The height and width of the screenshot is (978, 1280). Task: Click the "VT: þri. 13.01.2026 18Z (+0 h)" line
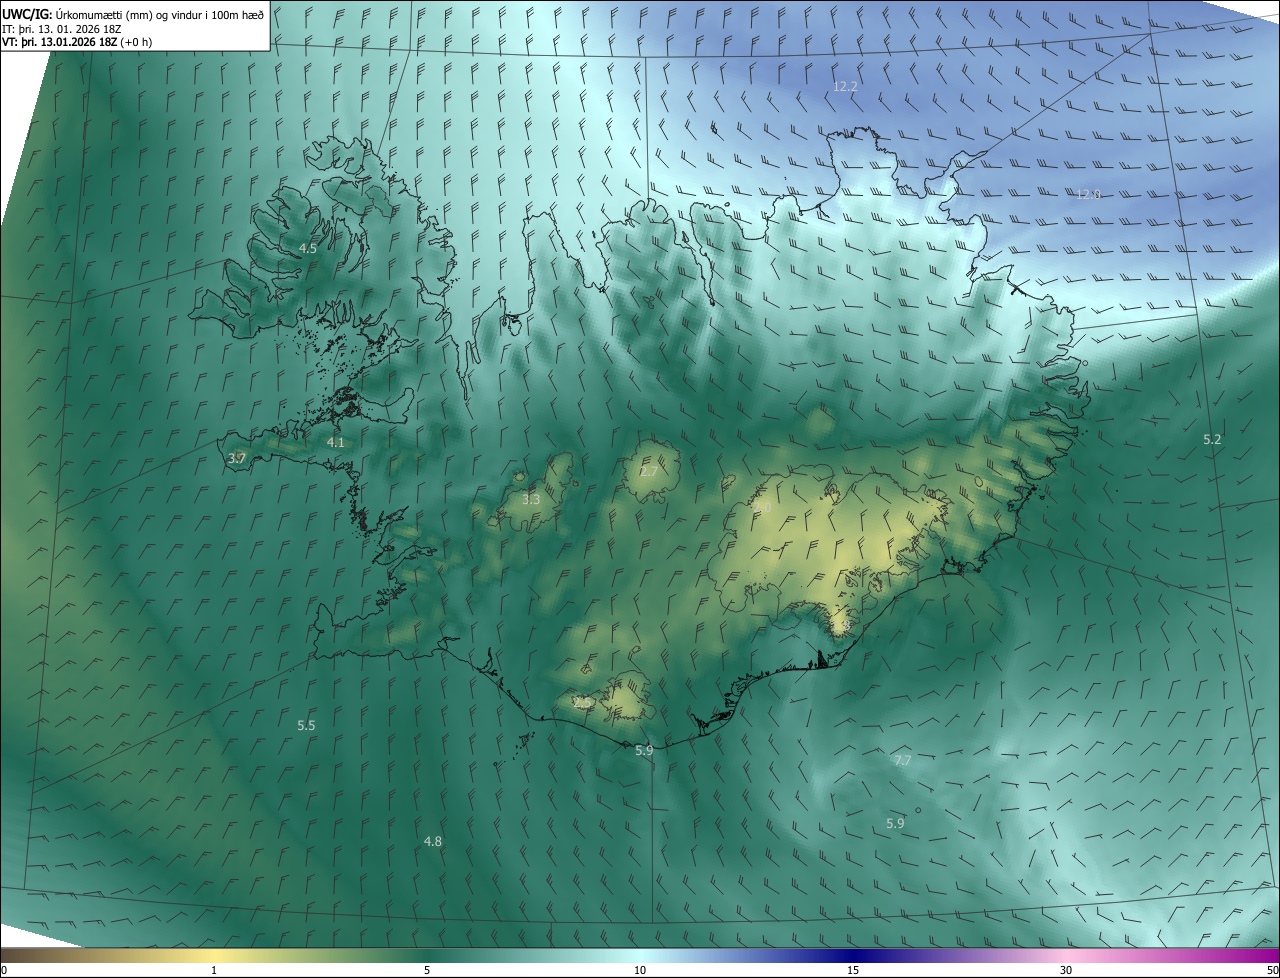tap(77, 42)
